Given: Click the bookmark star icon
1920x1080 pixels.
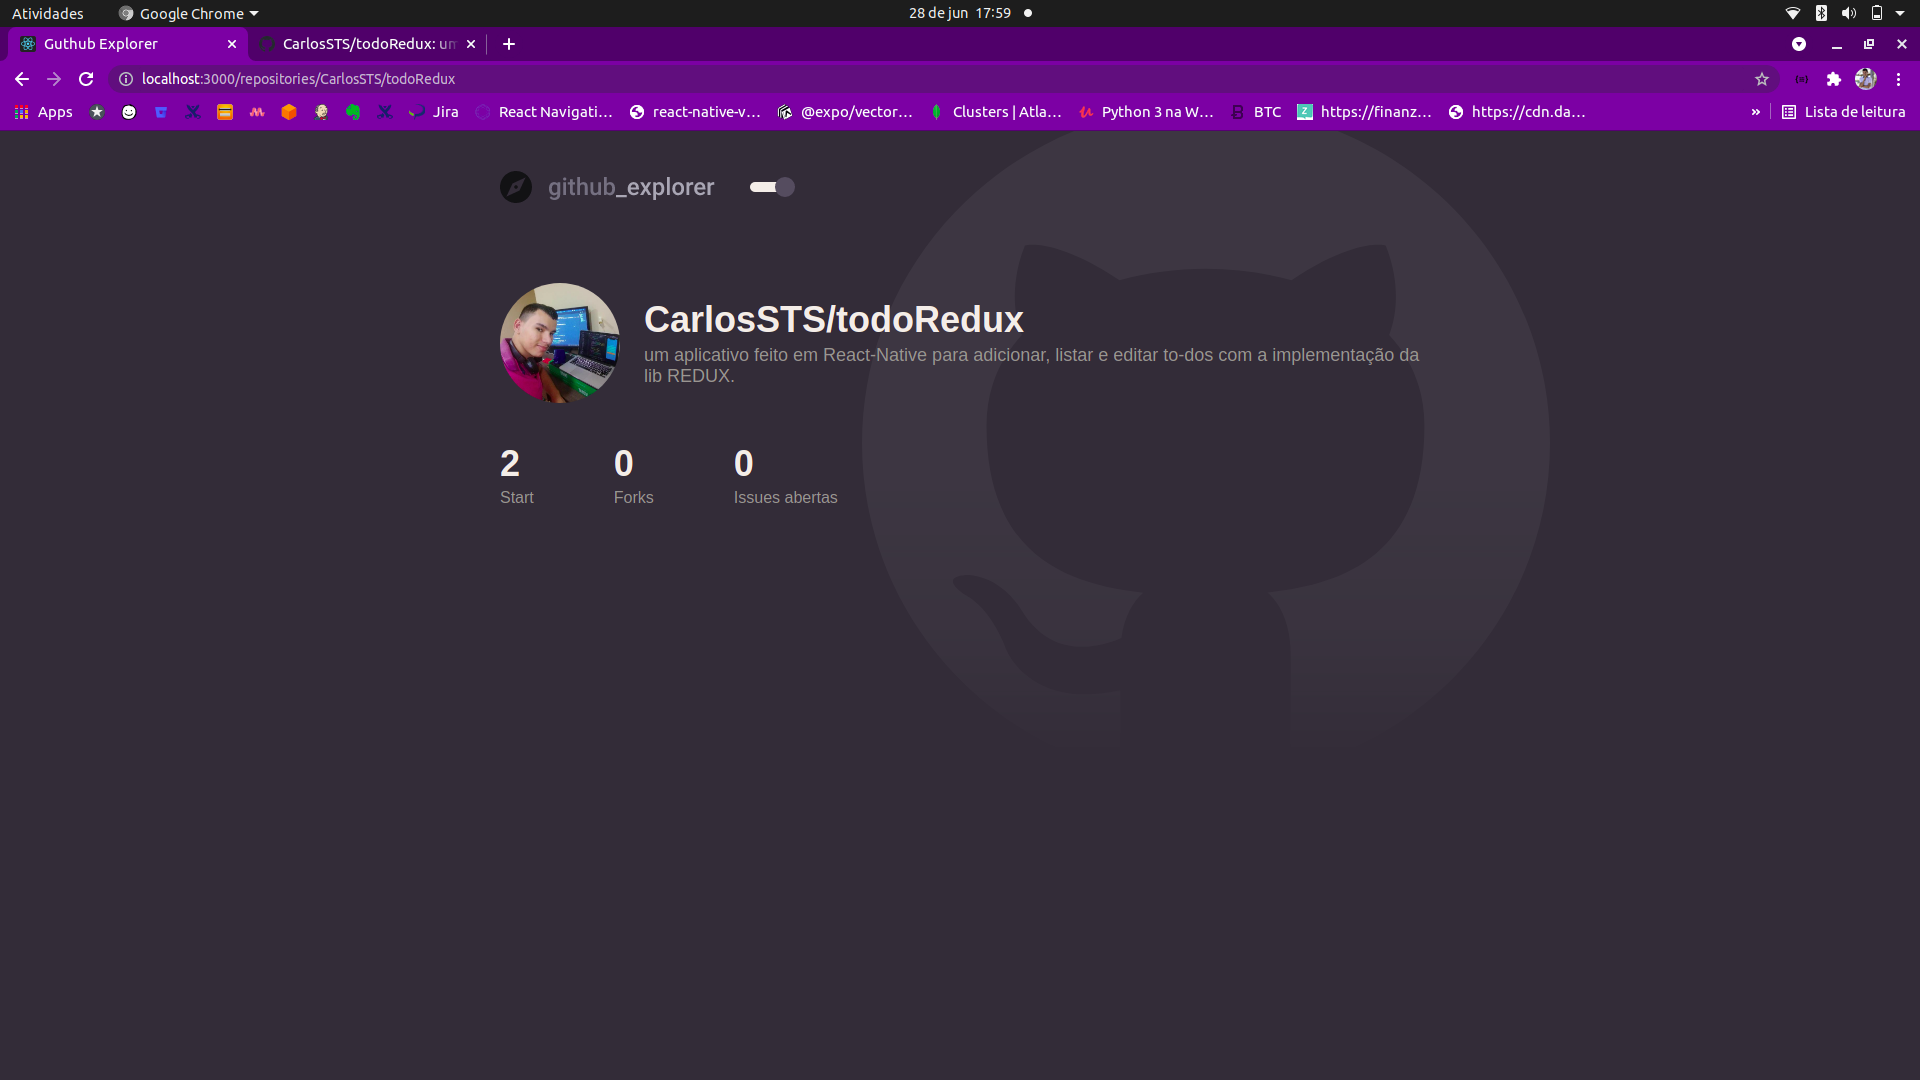Looking at the screenshot, I should (x=1762, y=79).
